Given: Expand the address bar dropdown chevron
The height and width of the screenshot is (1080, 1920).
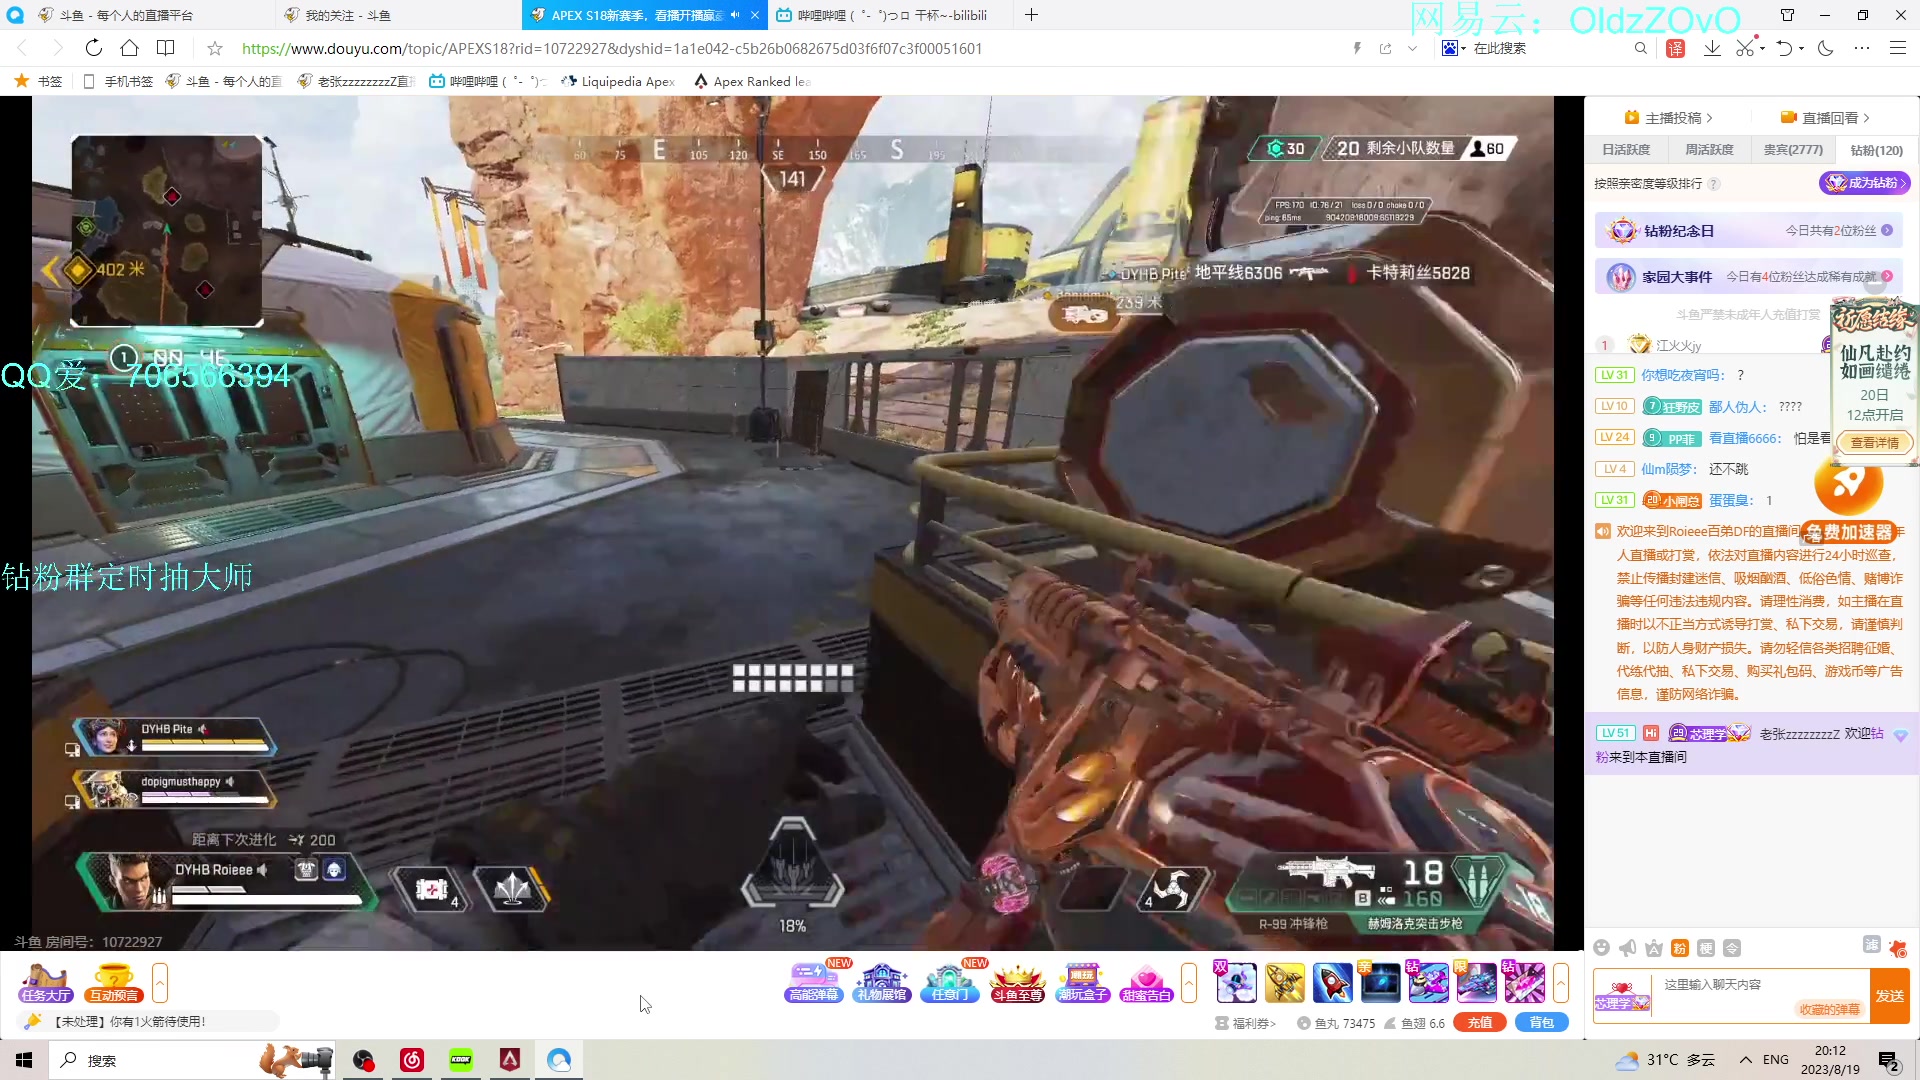Looking at the screenshot, I should click(x=1412, y=48).
